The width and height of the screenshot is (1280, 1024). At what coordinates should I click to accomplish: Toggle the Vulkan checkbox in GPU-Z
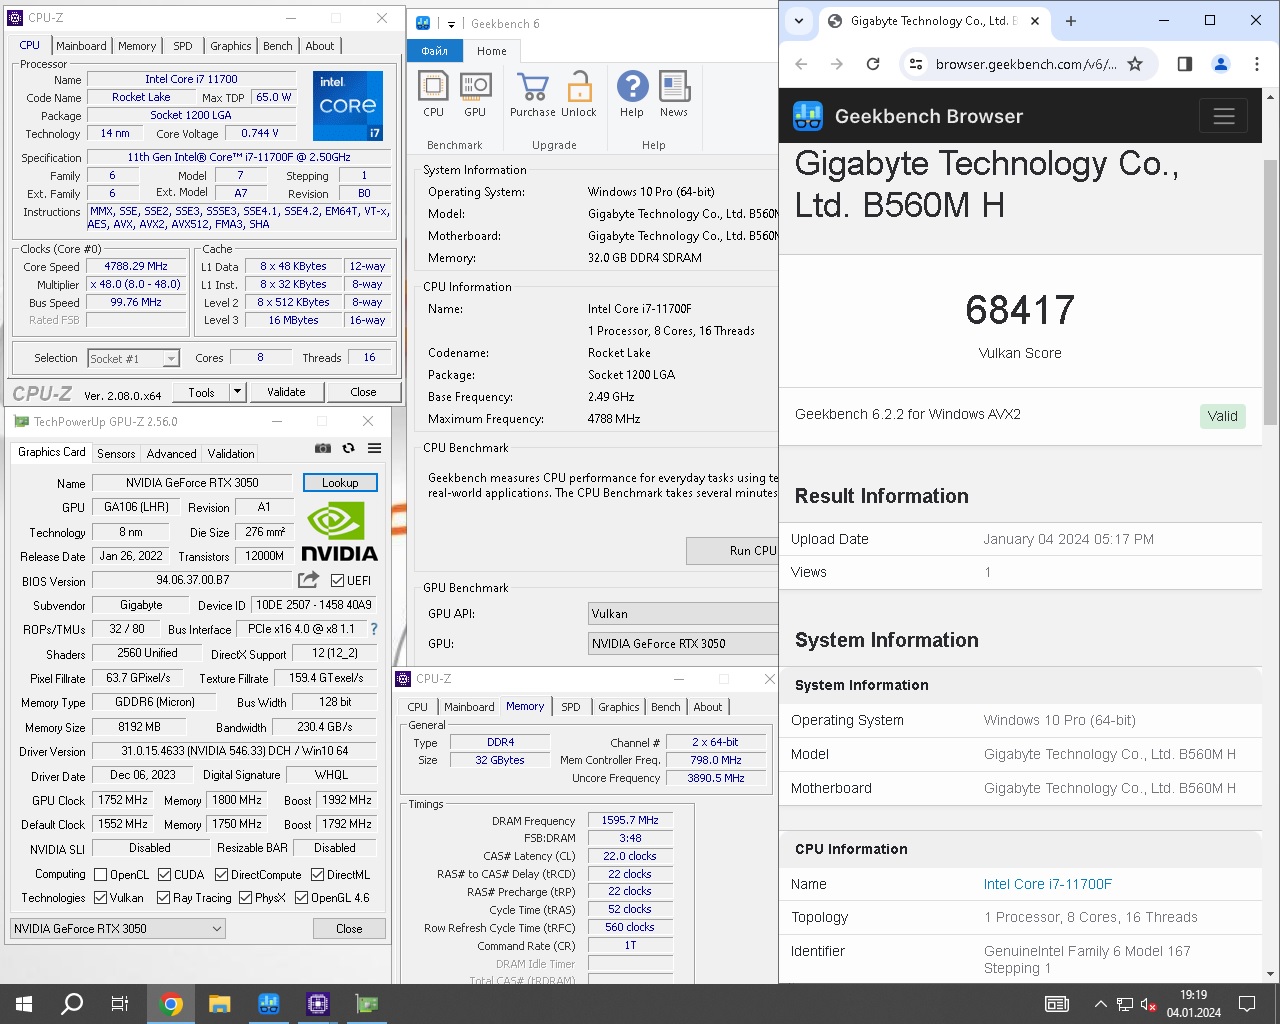100,898
